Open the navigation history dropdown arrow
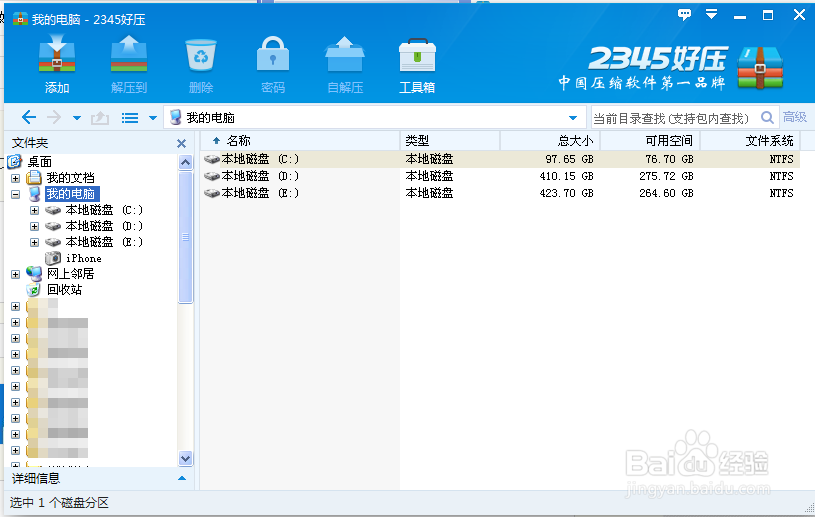The width and height of the screenshot is (815, 517). (x=77, y=118)
